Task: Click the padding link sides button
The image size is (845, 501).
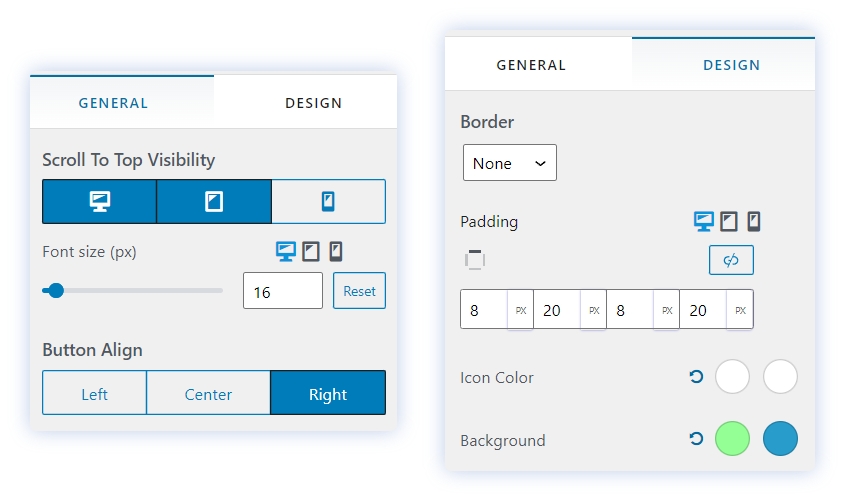Action: pos(731,260)
